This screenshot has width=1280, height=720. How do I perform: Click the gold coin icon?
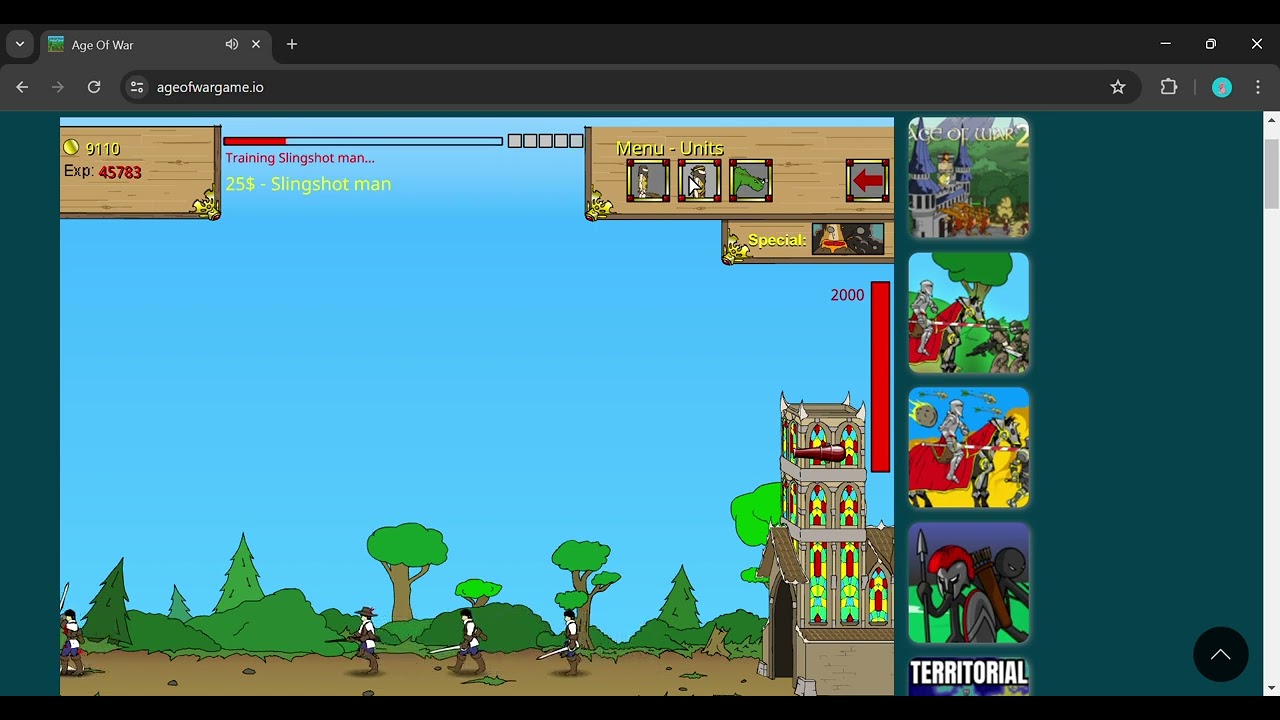71,148
